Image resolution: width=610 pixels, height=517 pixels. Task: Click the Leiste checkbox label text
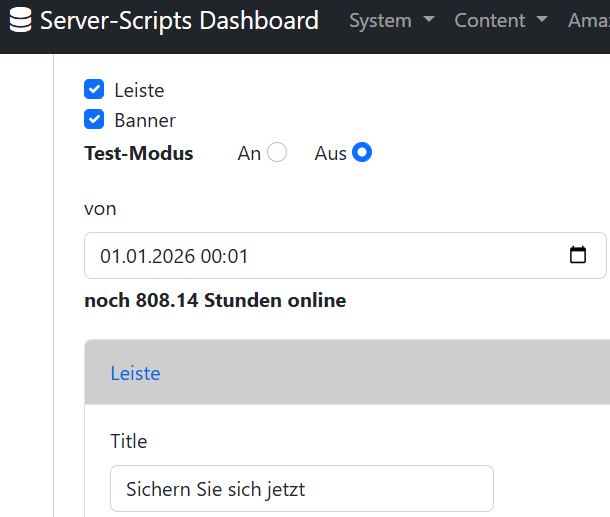[x=139, y=91]
